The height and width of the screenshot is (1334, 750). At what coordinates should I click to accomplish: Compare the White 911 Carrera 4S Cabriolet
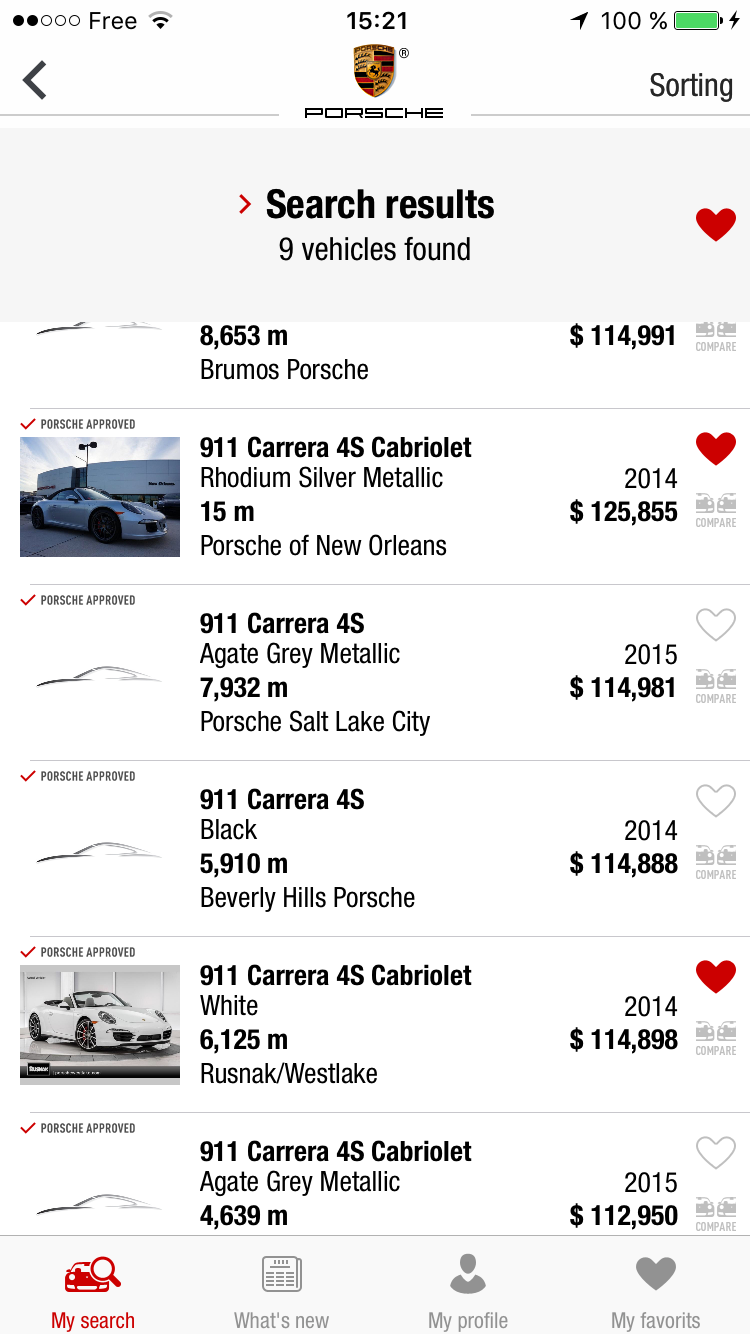(x=715, y=1037)
